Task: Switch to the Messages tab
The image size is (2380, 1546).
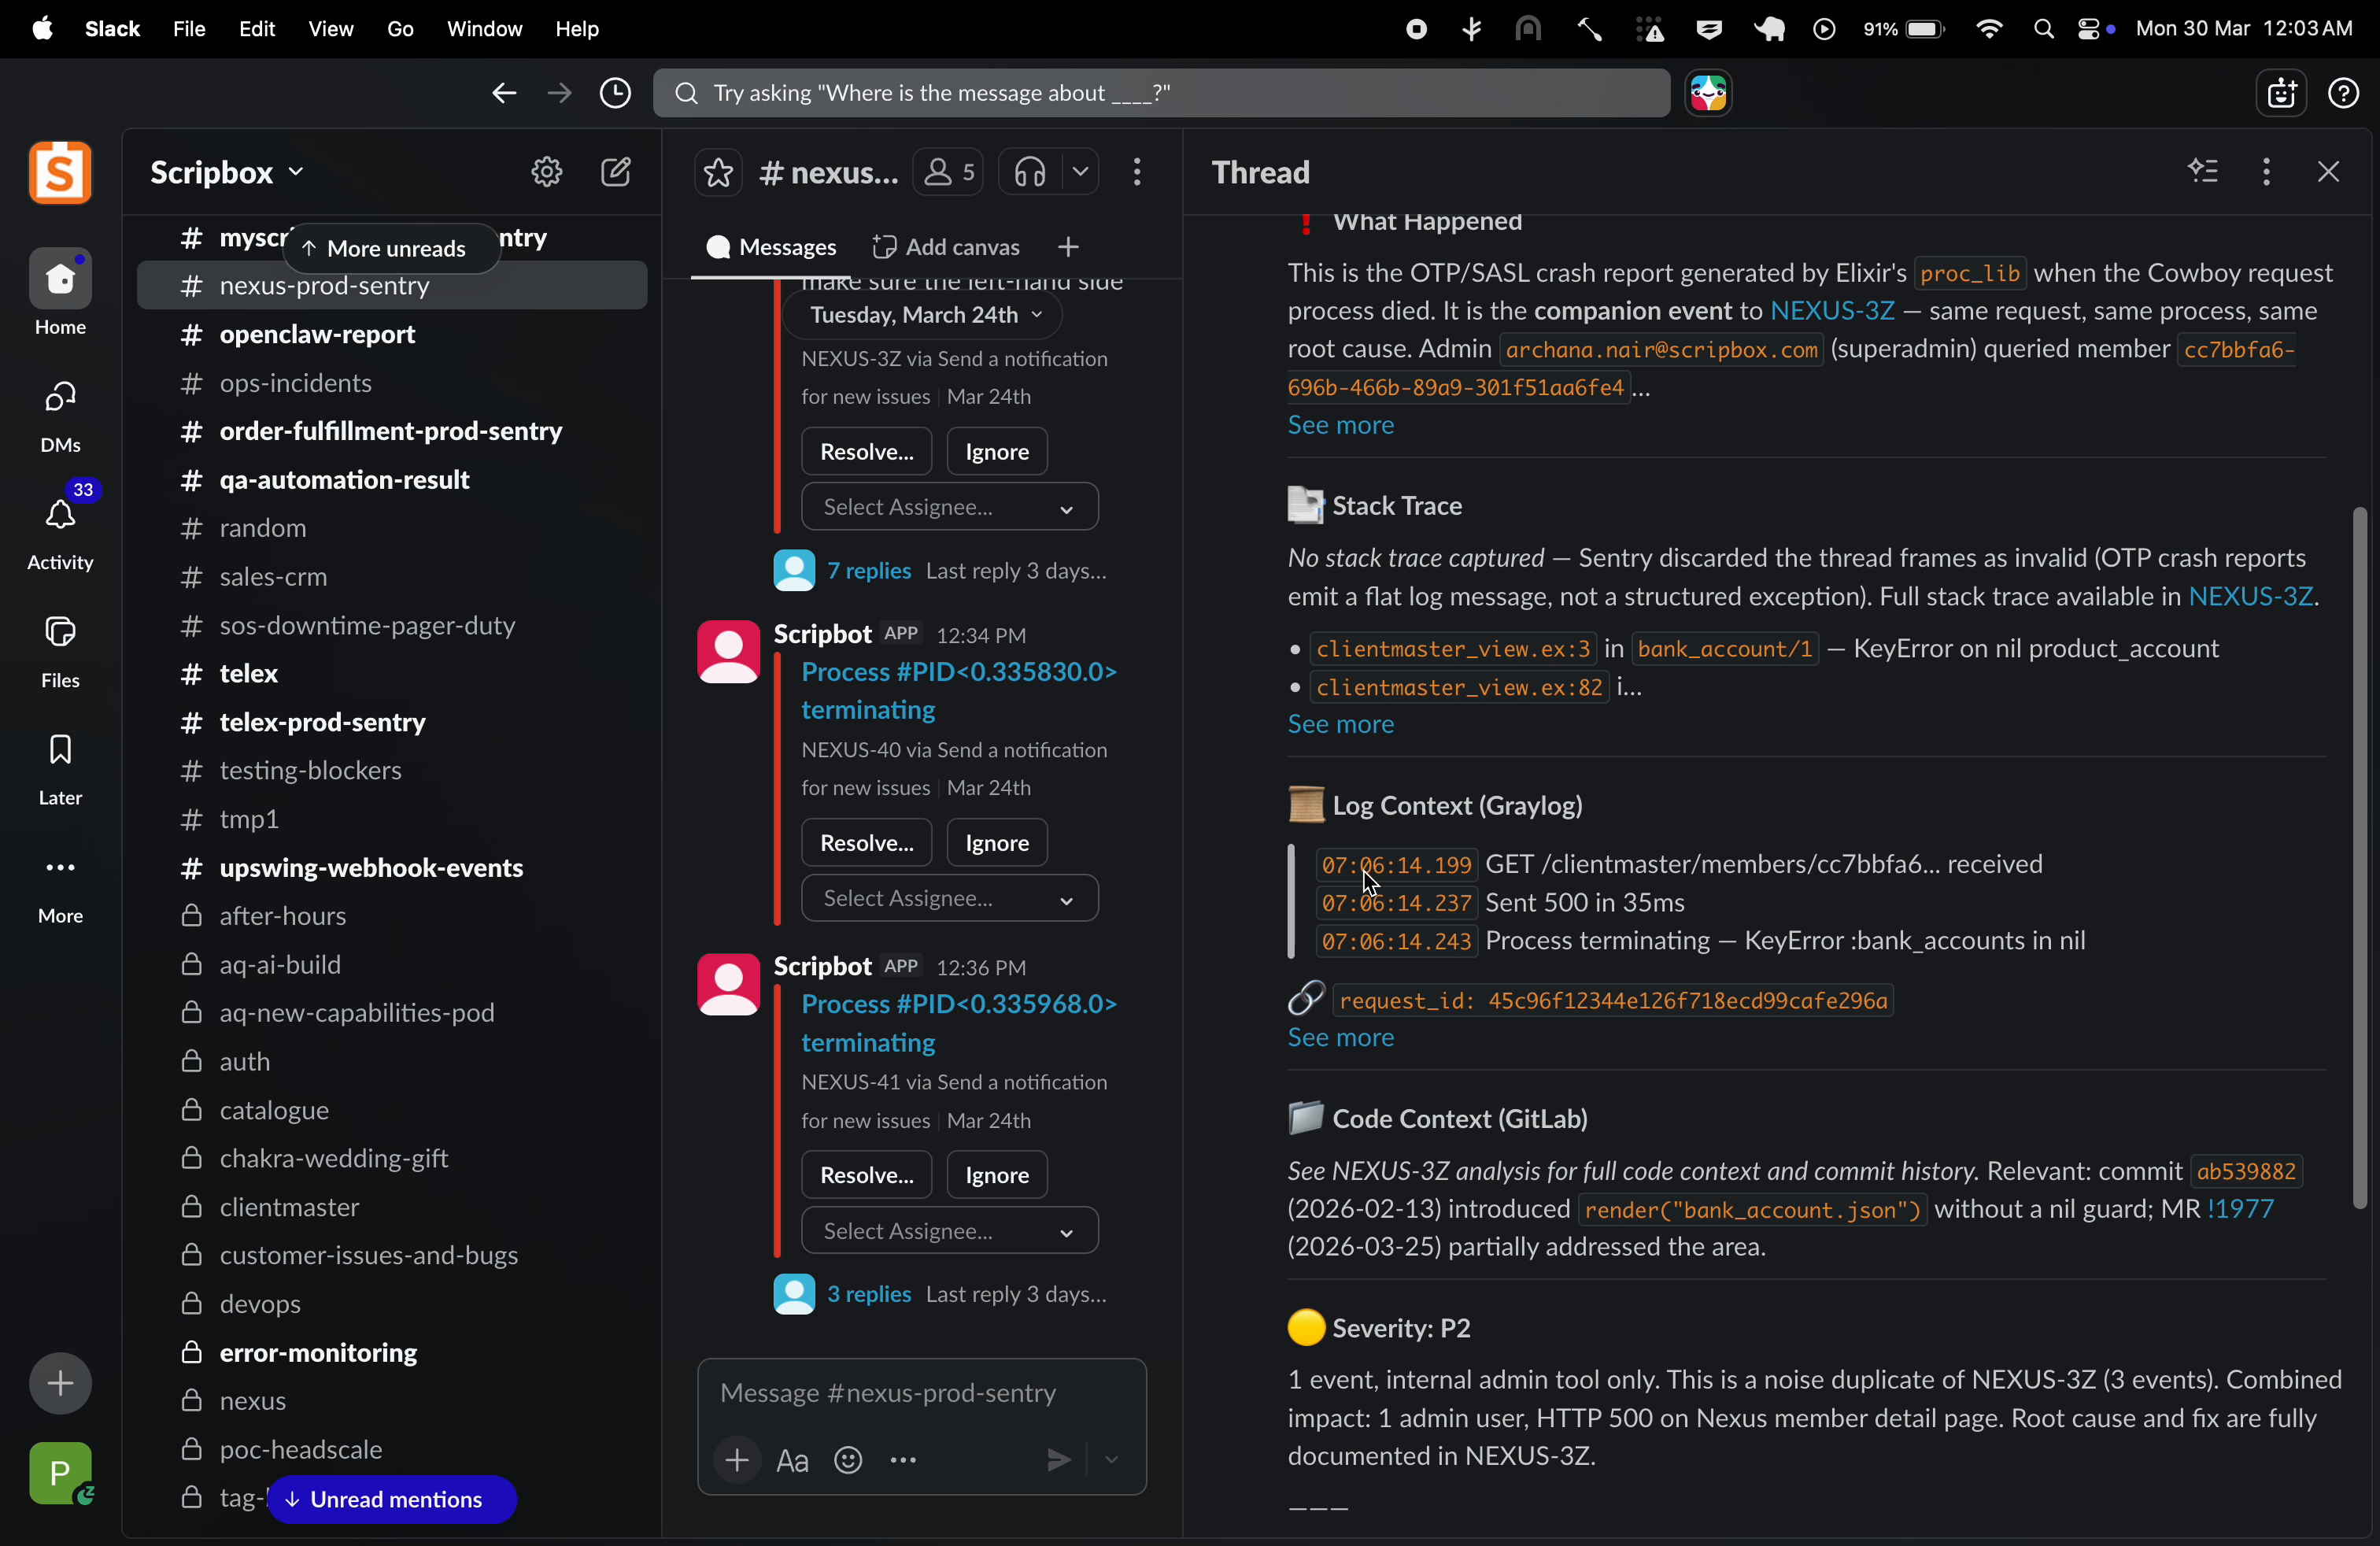Action: click(771, 247)
